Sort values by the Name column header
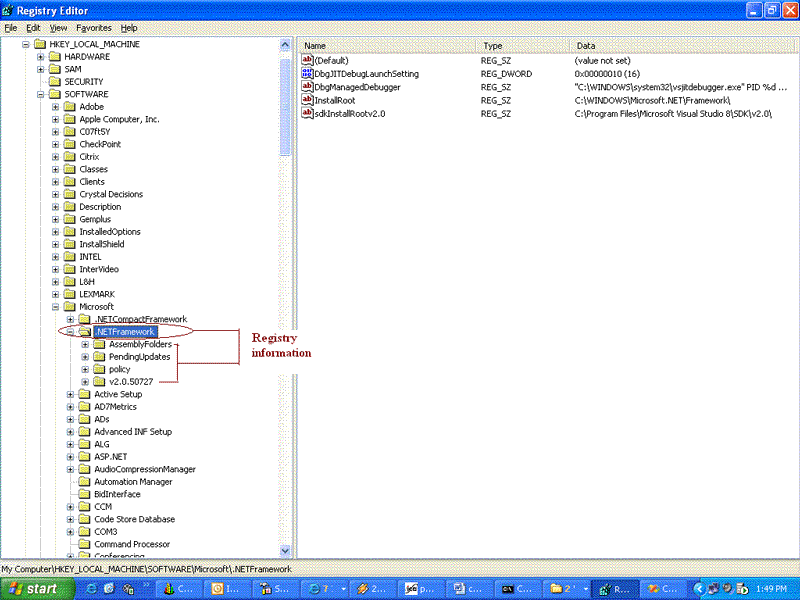This screenshot has height=600, width=800. pos(388,46)
